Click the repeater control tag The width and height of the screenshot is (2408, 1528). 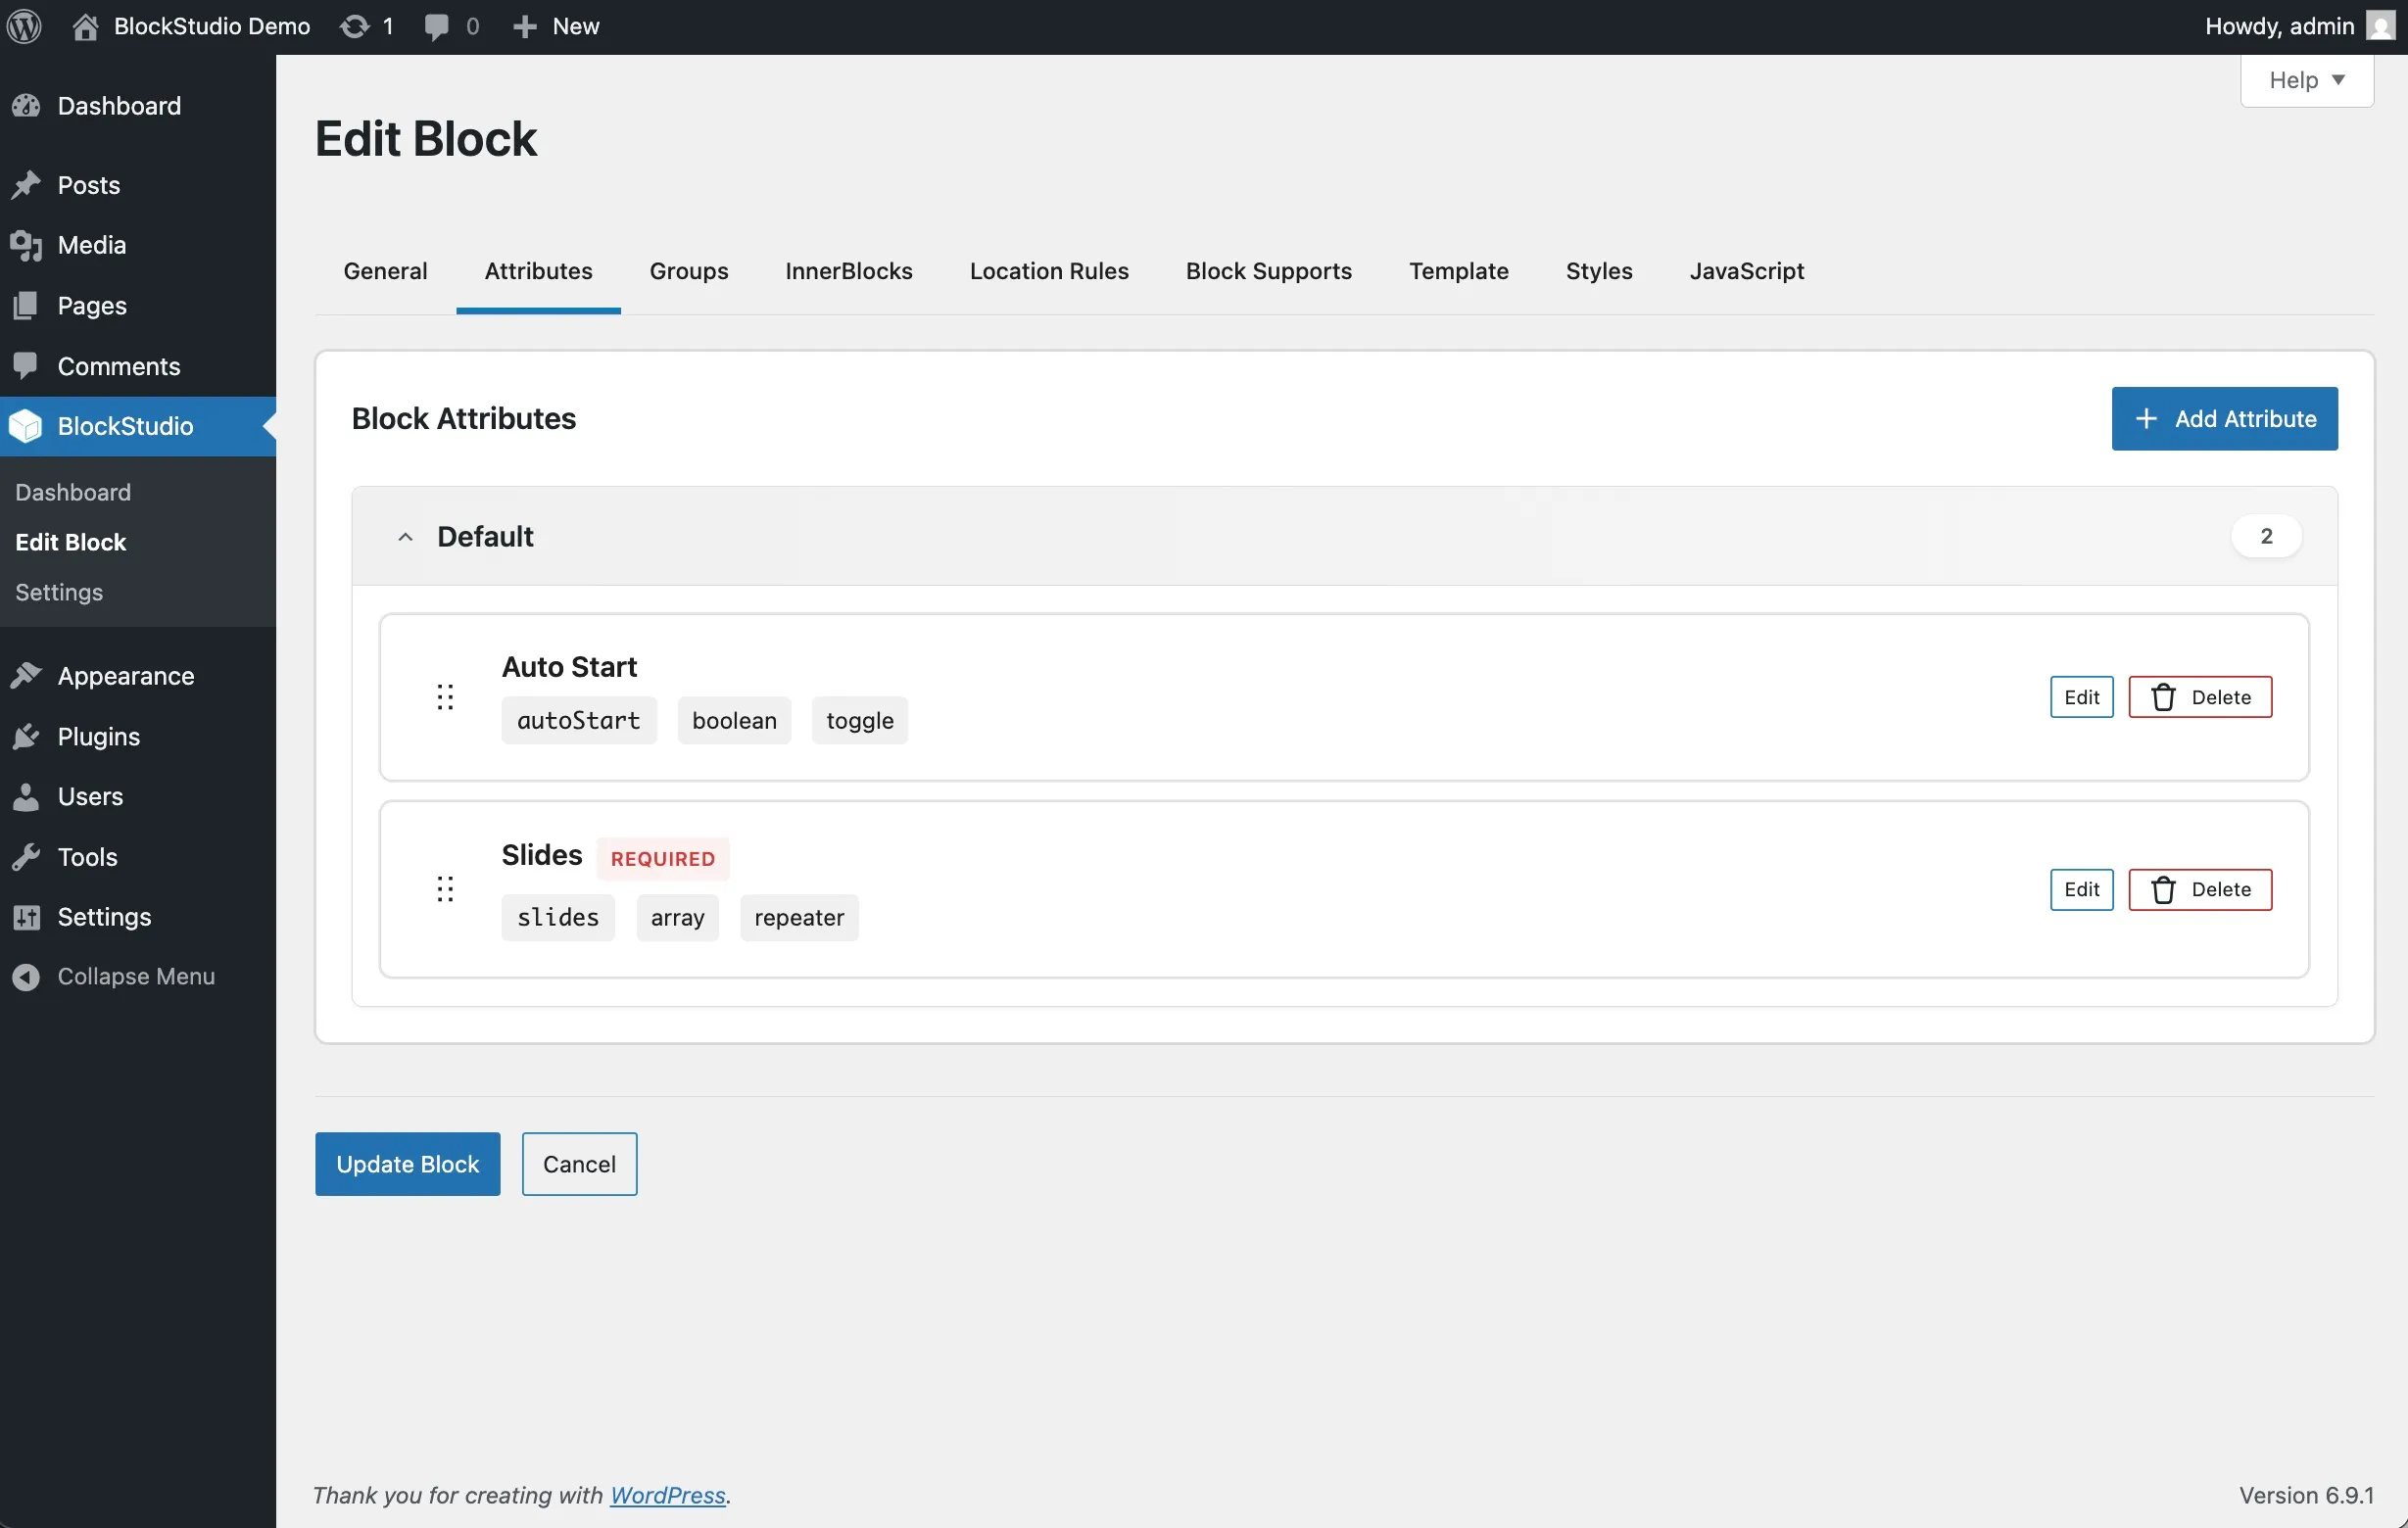tap(799, 917)
